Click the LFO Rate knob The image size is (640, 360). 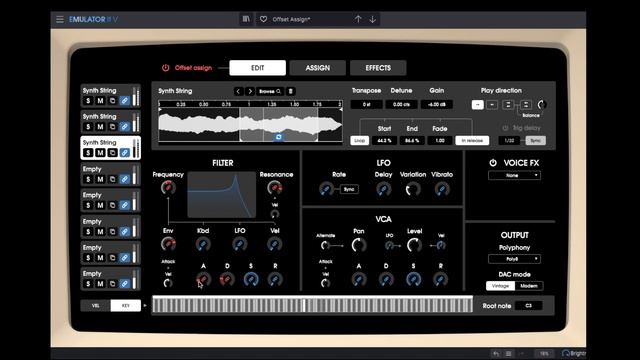click(x=326, y=189)
